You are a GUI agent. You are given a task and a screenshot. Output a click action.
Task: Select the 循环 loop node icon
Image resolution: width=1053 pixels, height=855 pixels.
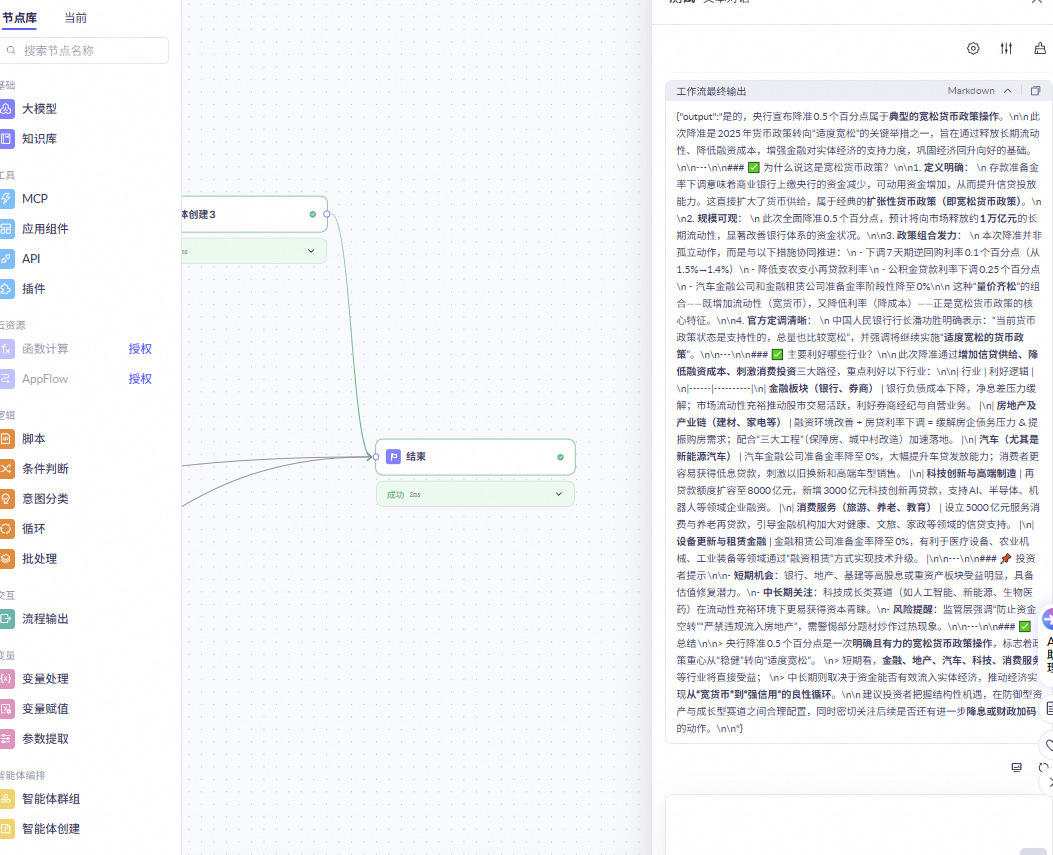tap(6, 529)
